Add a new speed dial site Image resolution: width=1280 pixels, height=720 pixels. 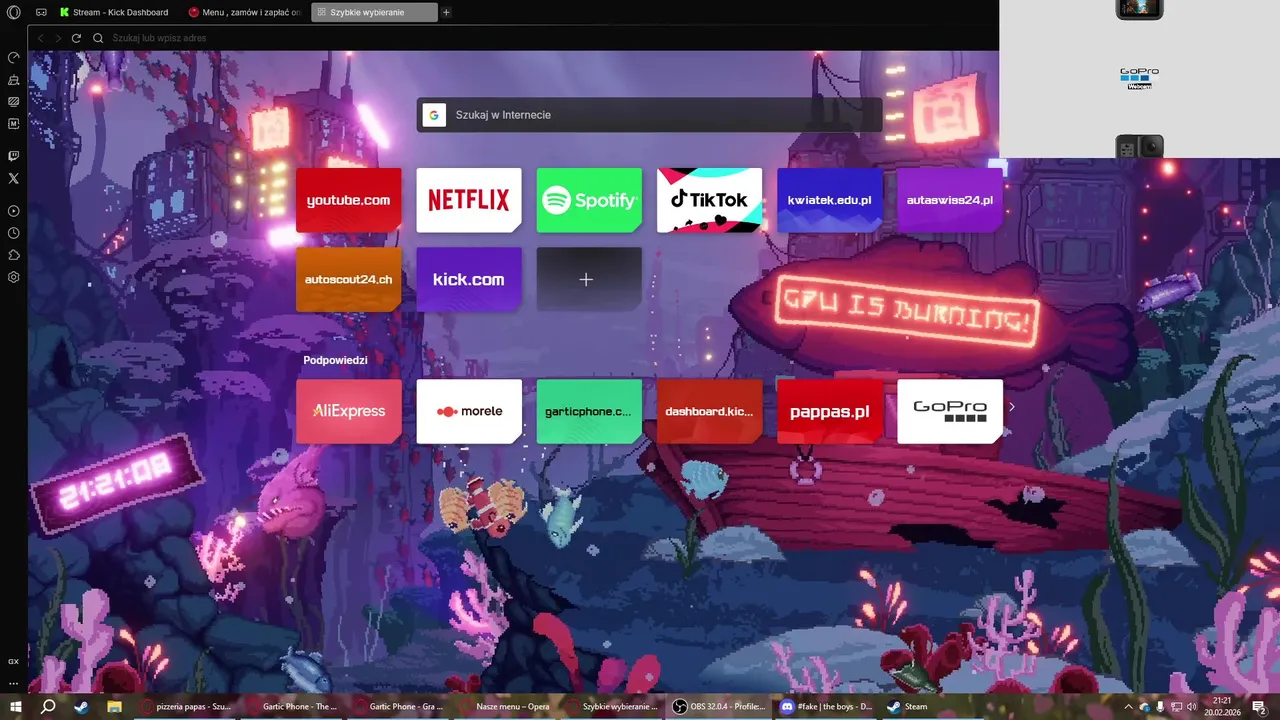589,279
